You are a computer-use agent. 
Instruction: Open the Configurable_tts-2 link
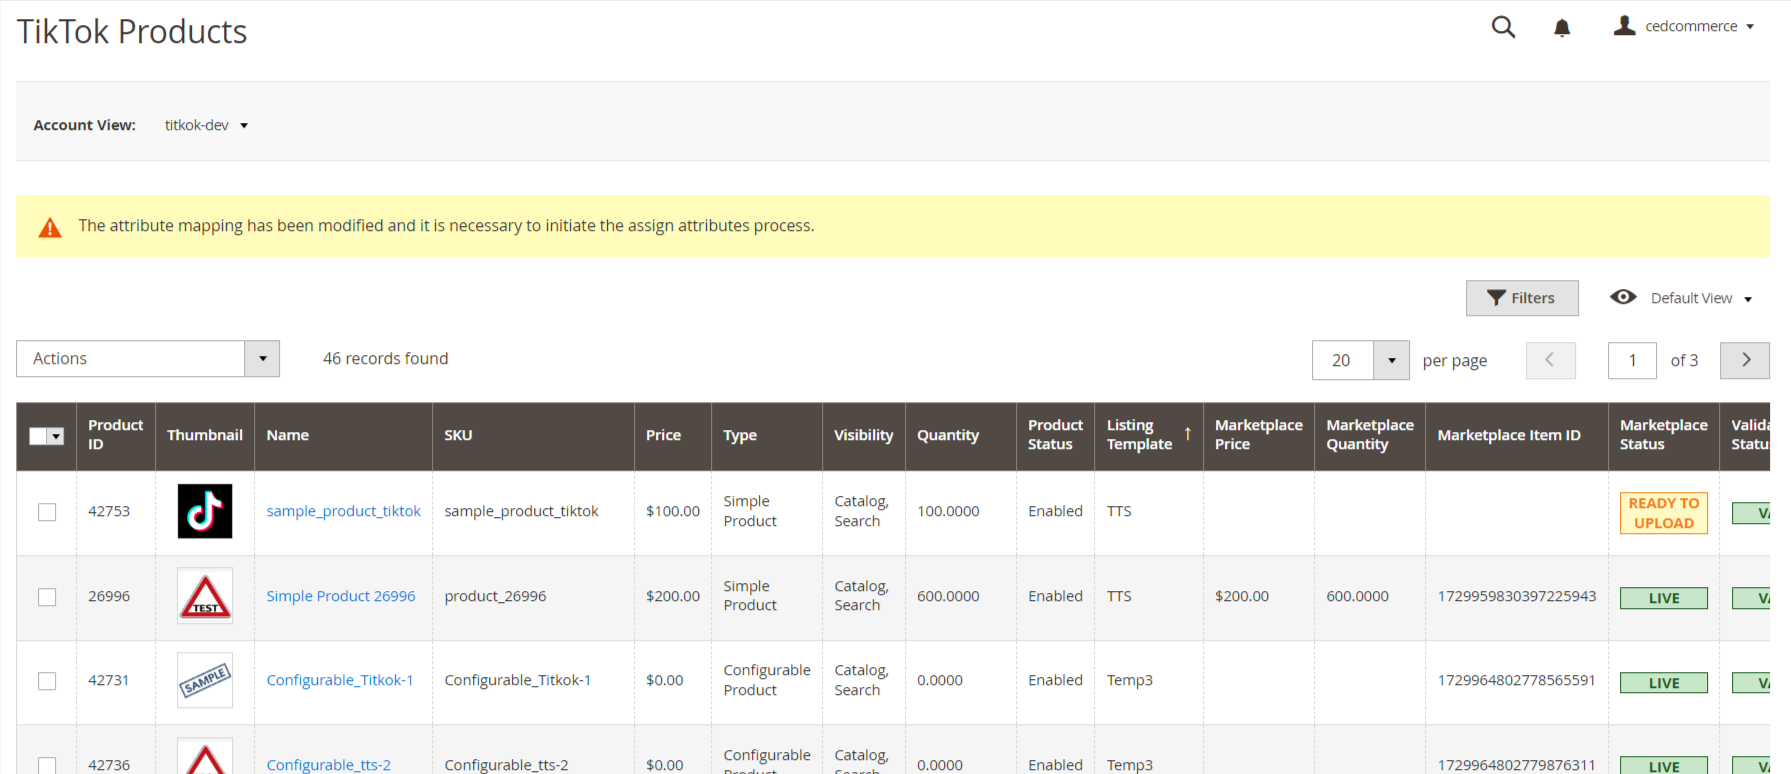(328, 765)
